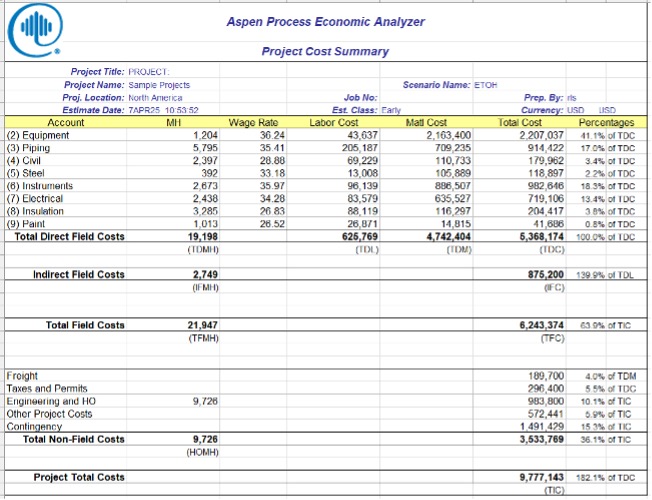Click the 'MH' column header
Screen dimensions: 652x500
[173, 122]
